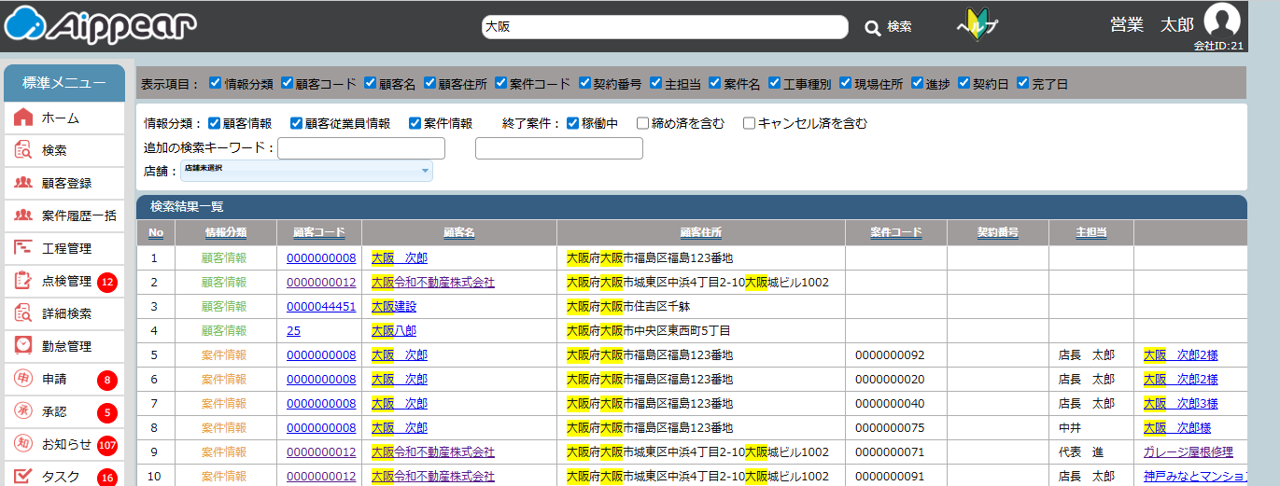Sort results by 顧客名 column header
The height and width of the screenshot is (486, 1280).
459,232
